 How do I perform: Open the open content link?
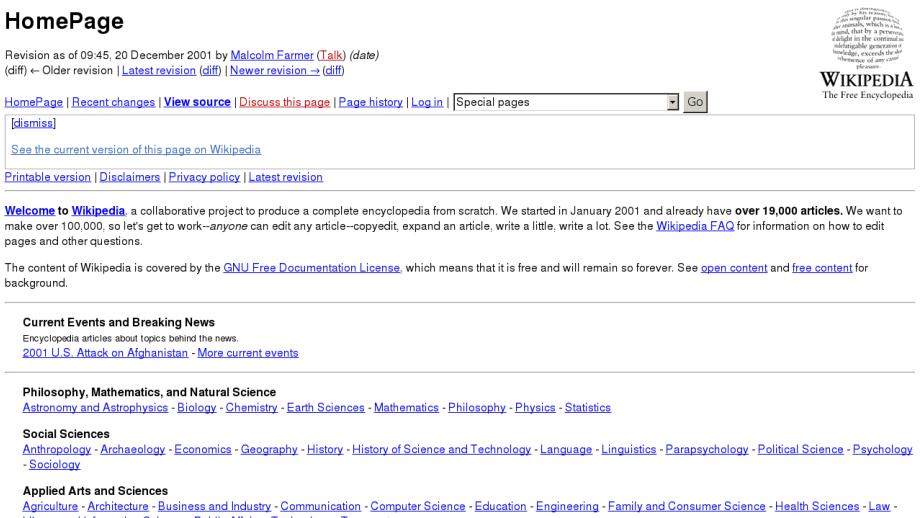tap(734, 268)
